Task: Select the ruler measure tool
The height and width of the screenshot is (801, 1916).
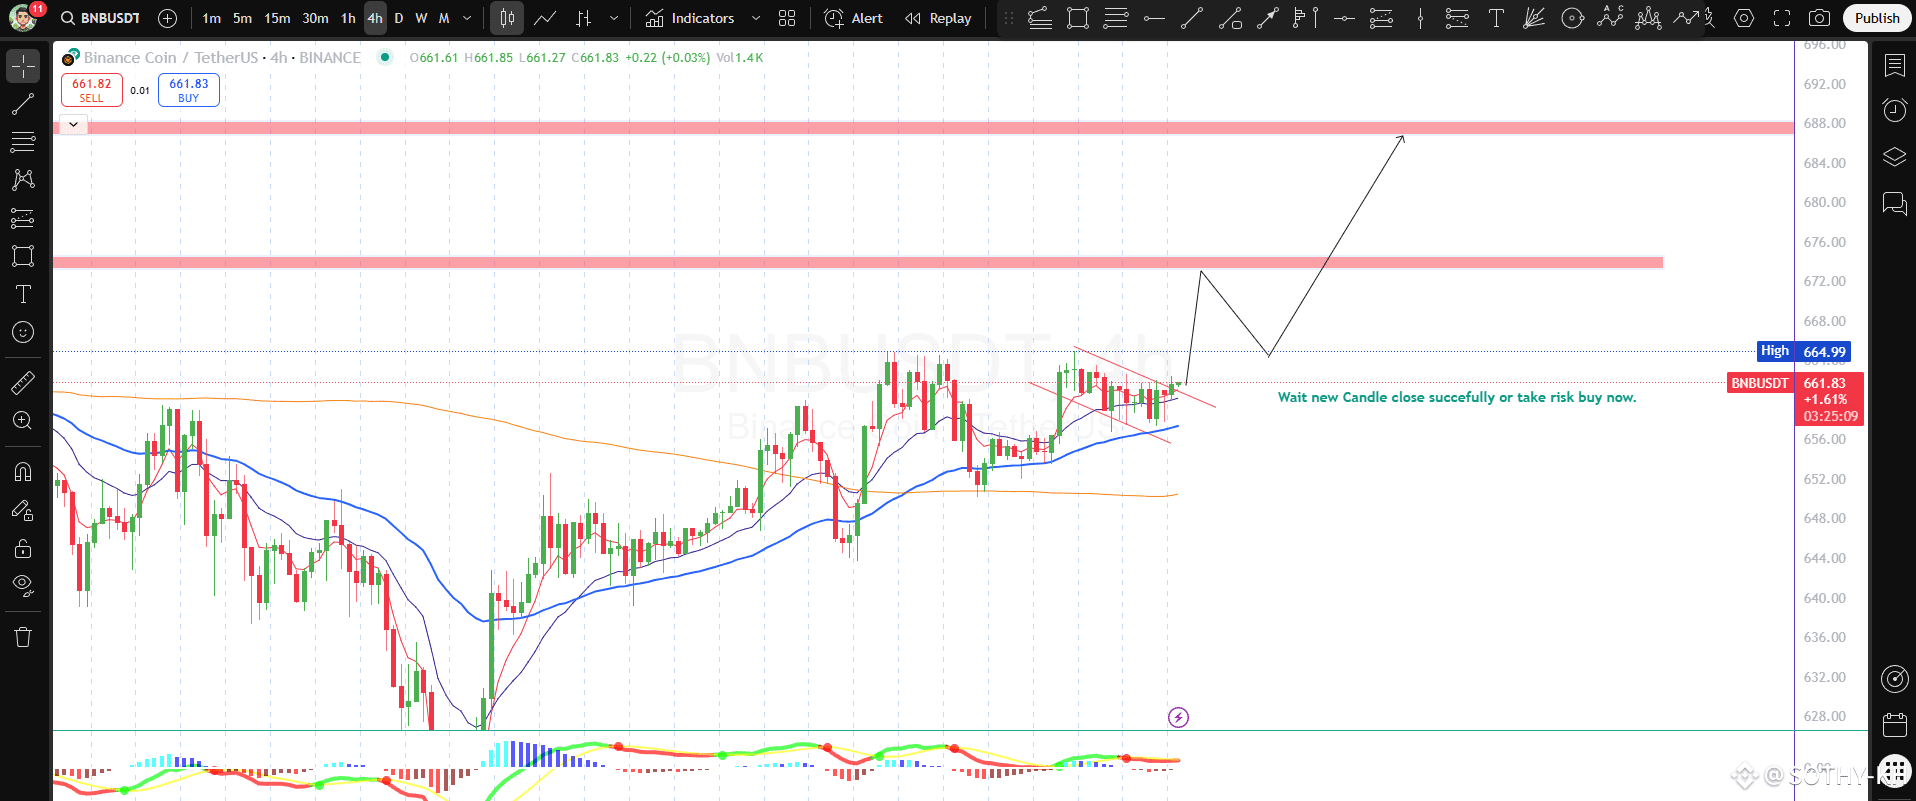Action: pos(23,382)
